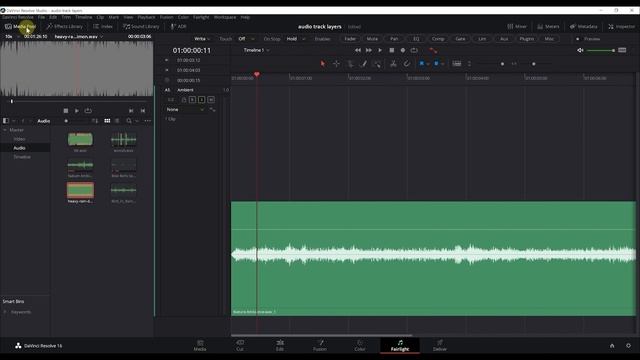Open the Workspace menu
Image resolution: width=640 pixels, height=360 pixels.
(x=225, y=17)
